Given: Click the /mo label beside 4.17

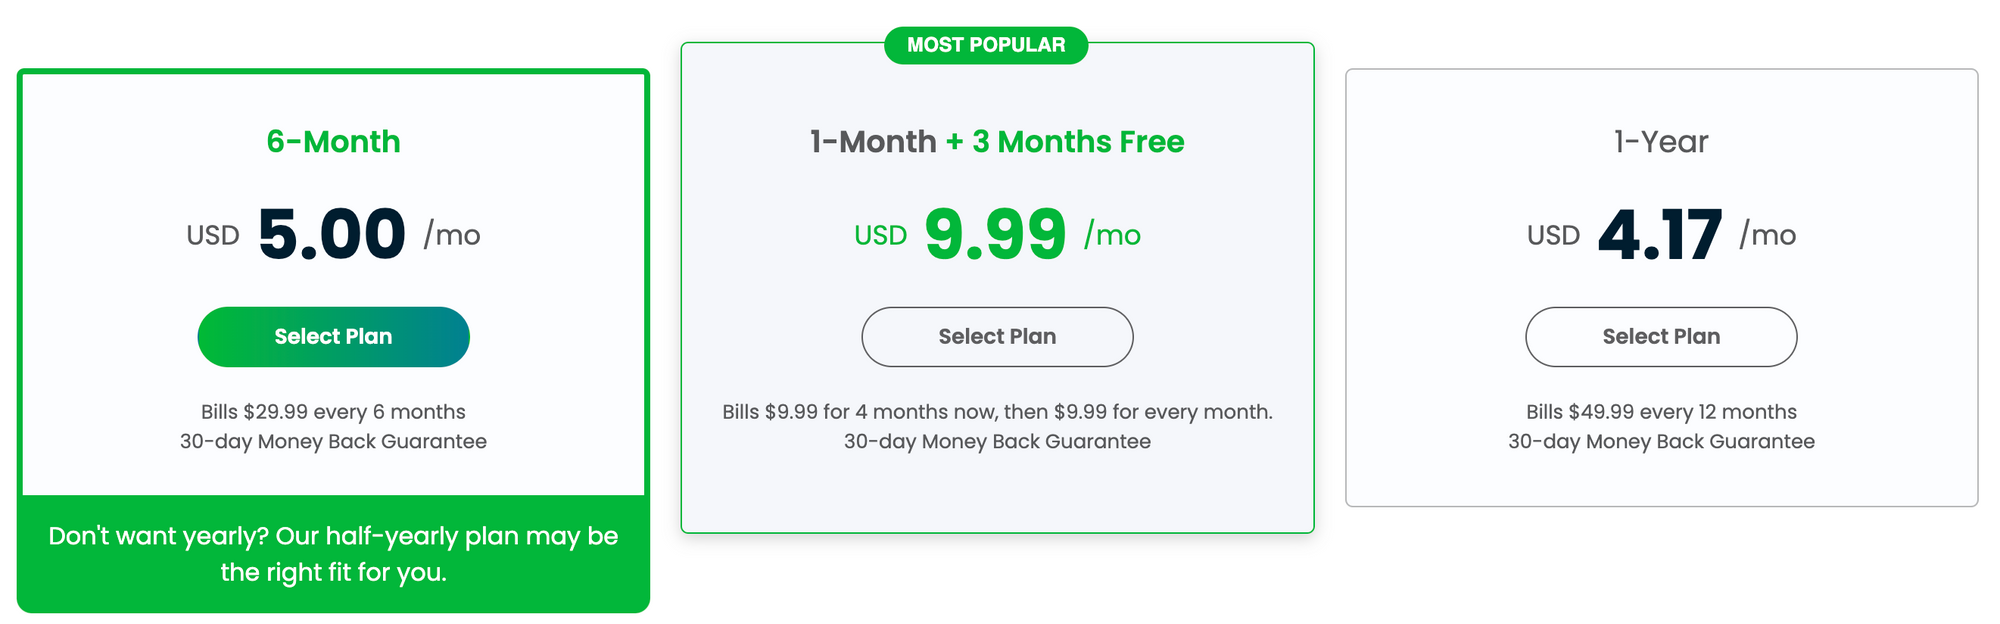Looking at the screenshot, I should tap(1768, 235).
